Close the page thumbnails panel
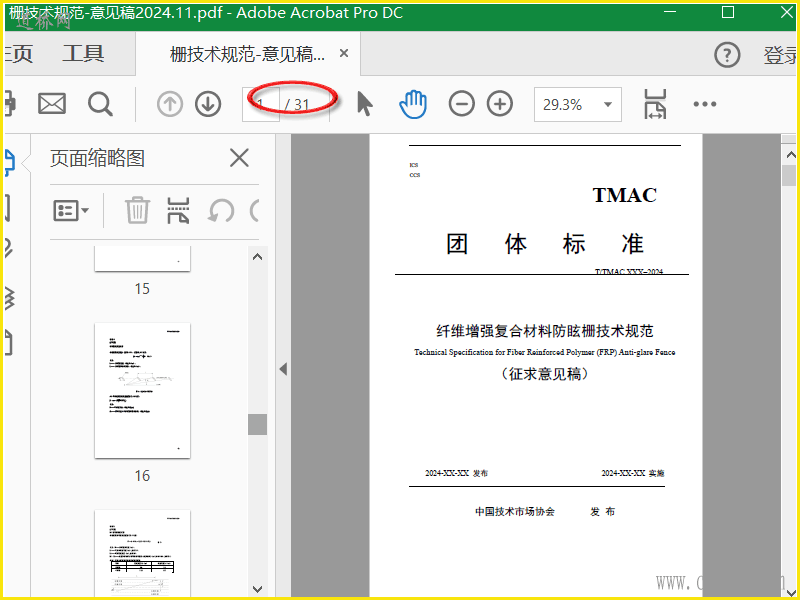Image resolution: width=800 pixels, height=600 pixels. 239,158
